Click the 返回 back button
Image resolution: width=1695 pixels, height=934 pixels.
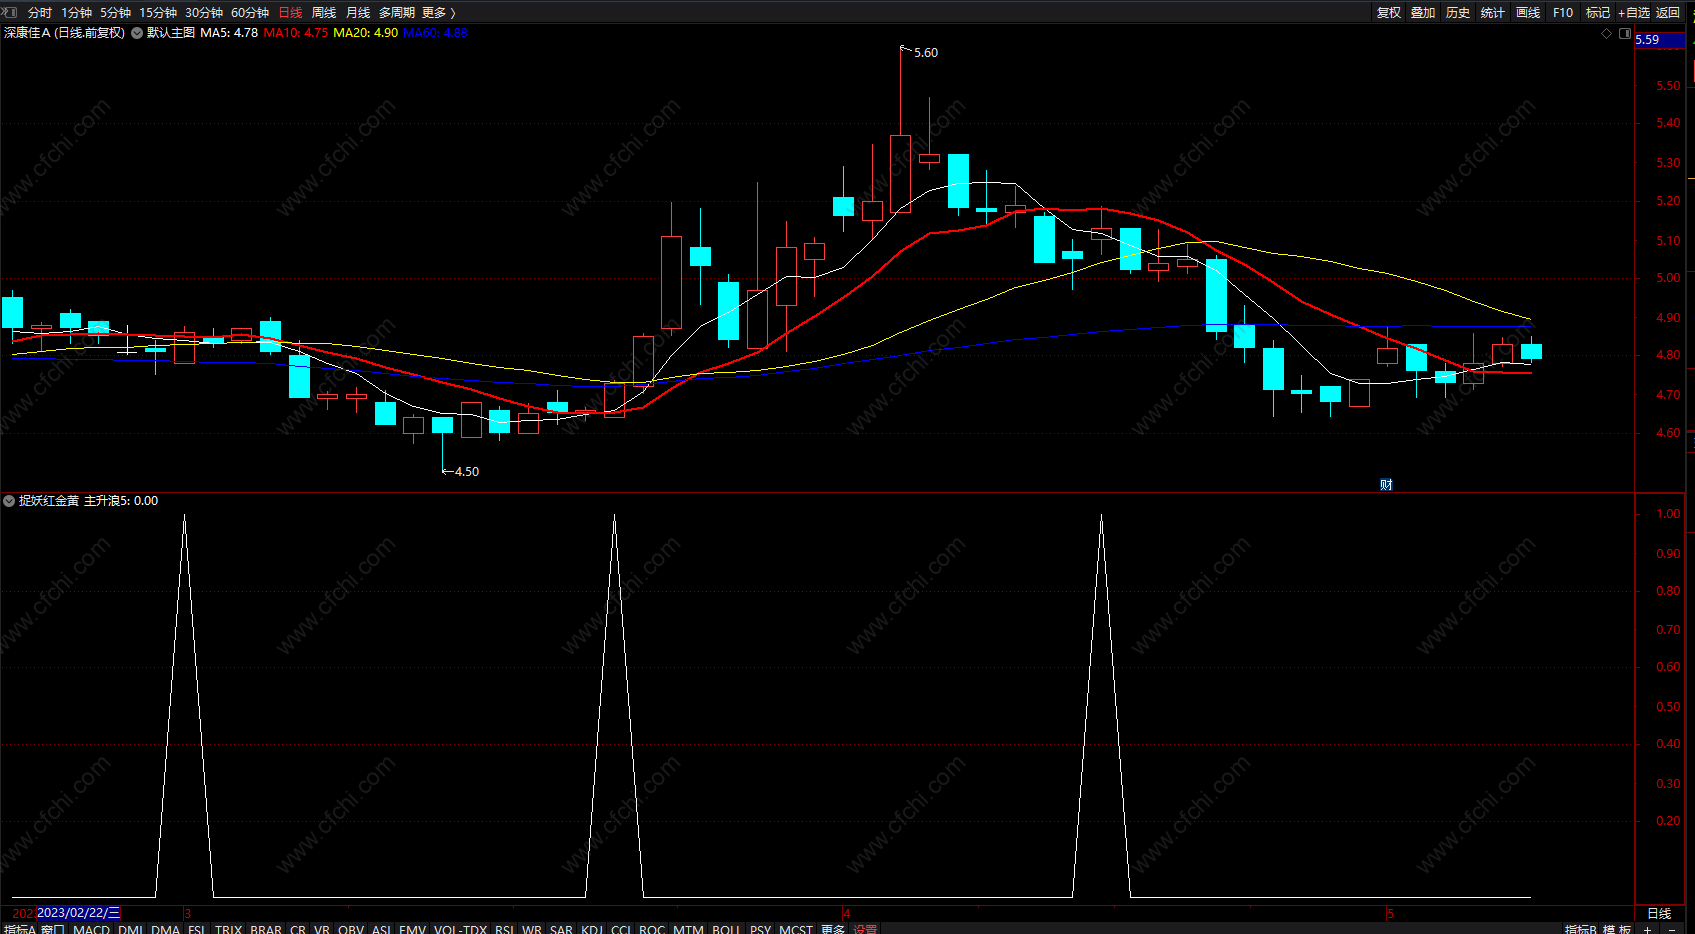[1668, 12]
